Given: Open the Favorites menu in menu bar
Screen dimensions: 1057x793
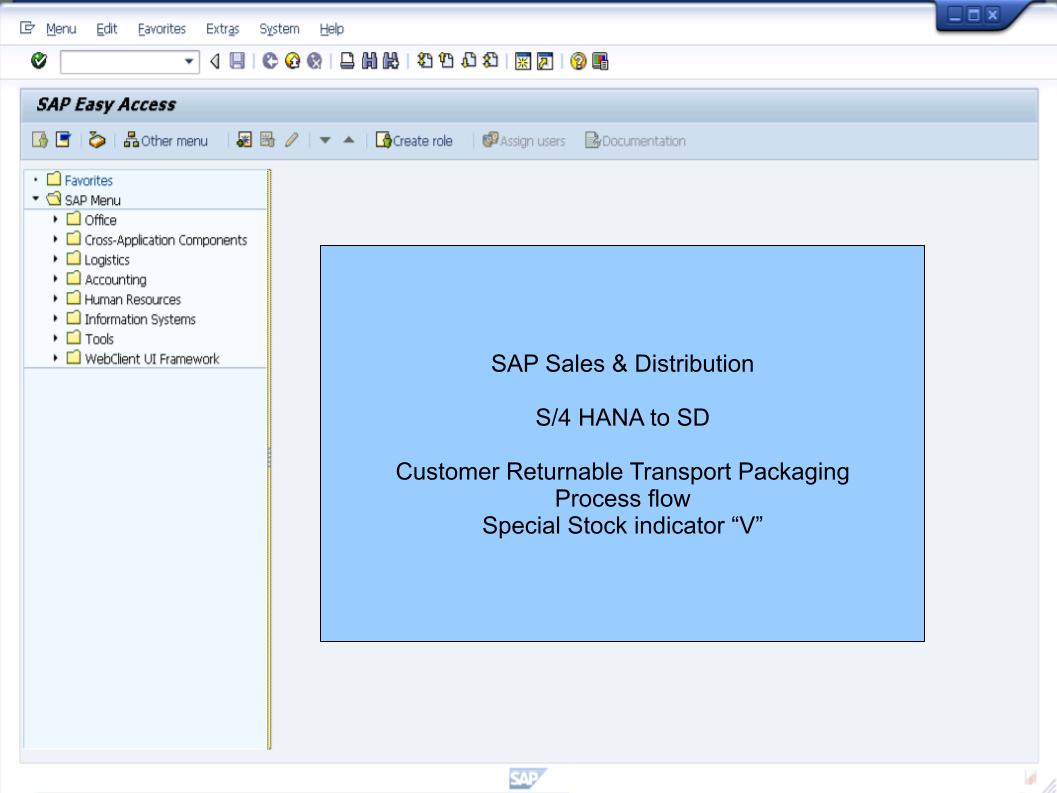Looking at the screenshot, I should 162,29.
